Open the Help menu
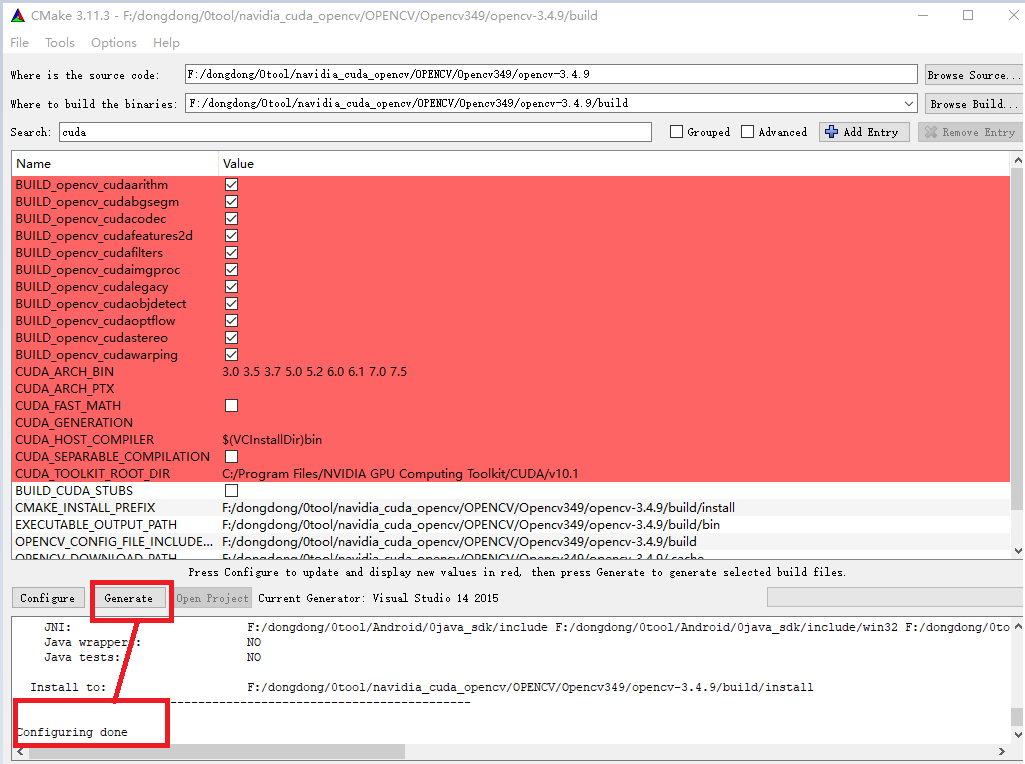The height and width of the screenshot is (764, 1025). coord(166,42)
